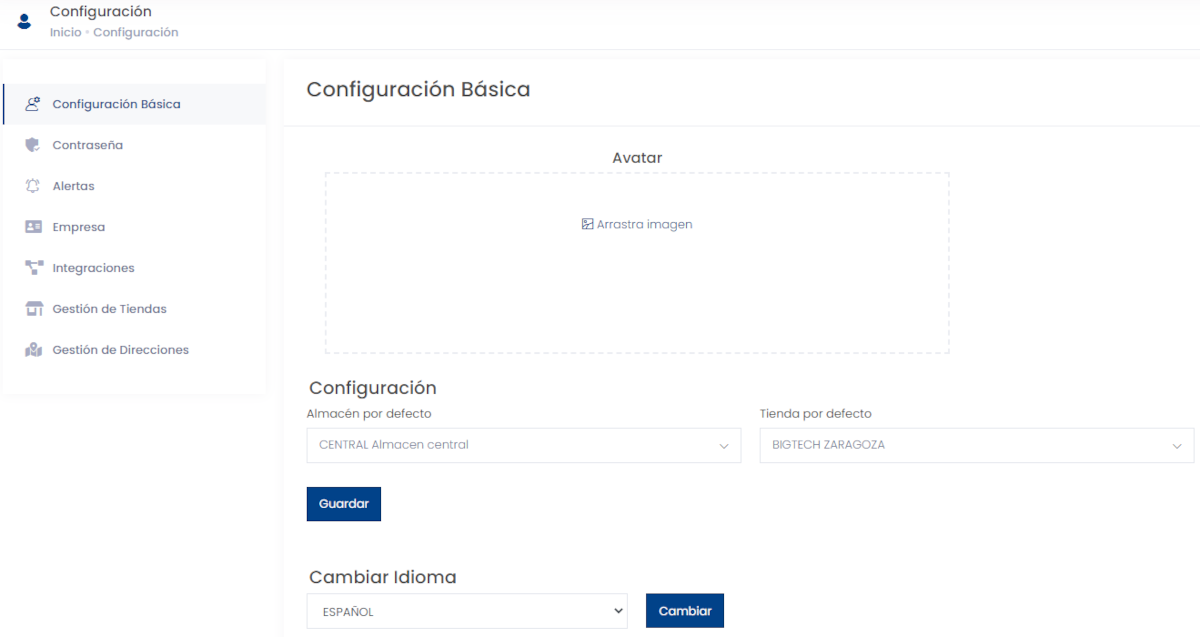Click the Avatar label
The image size is (1200, 637).
(637, 157)
